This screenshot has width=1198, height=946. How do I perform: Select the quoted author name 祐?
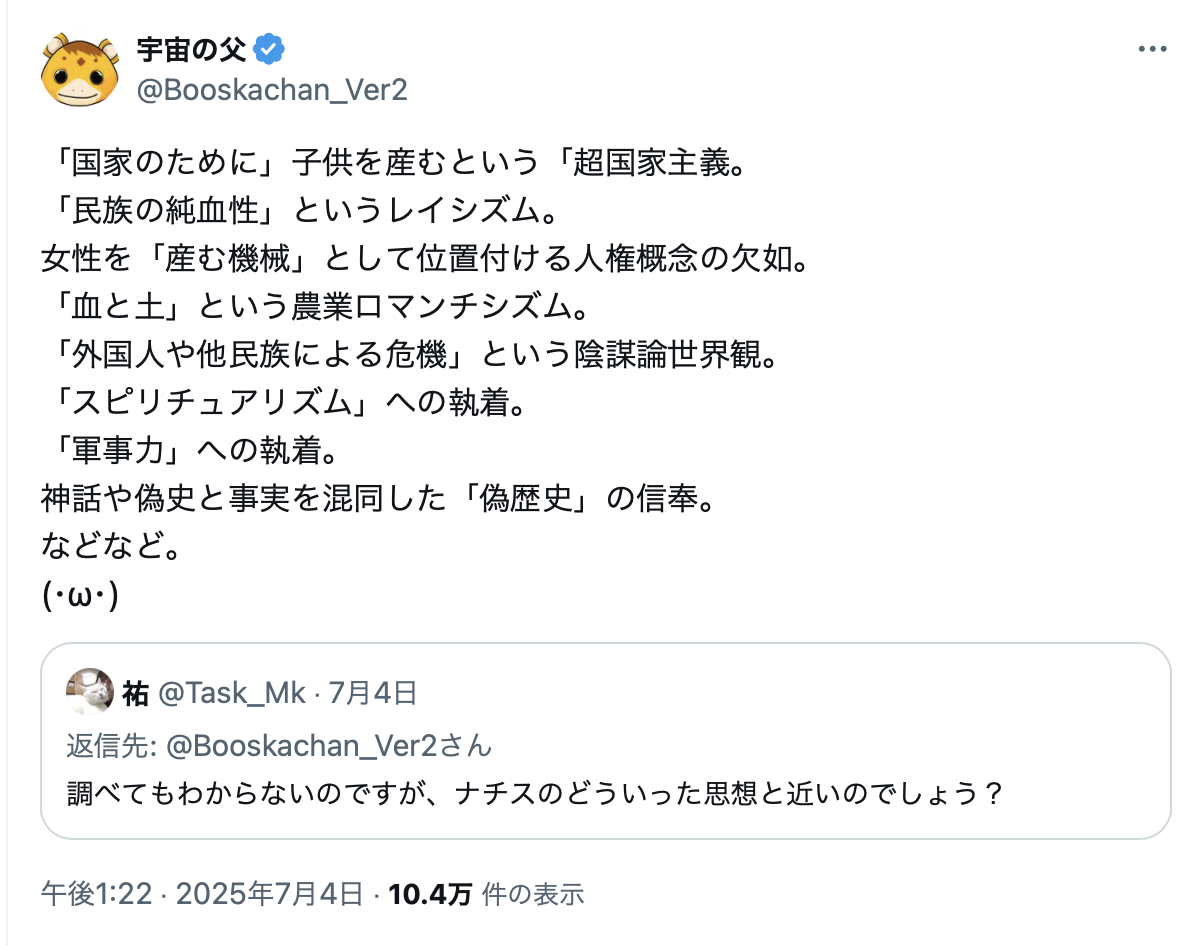pos(135,693)
